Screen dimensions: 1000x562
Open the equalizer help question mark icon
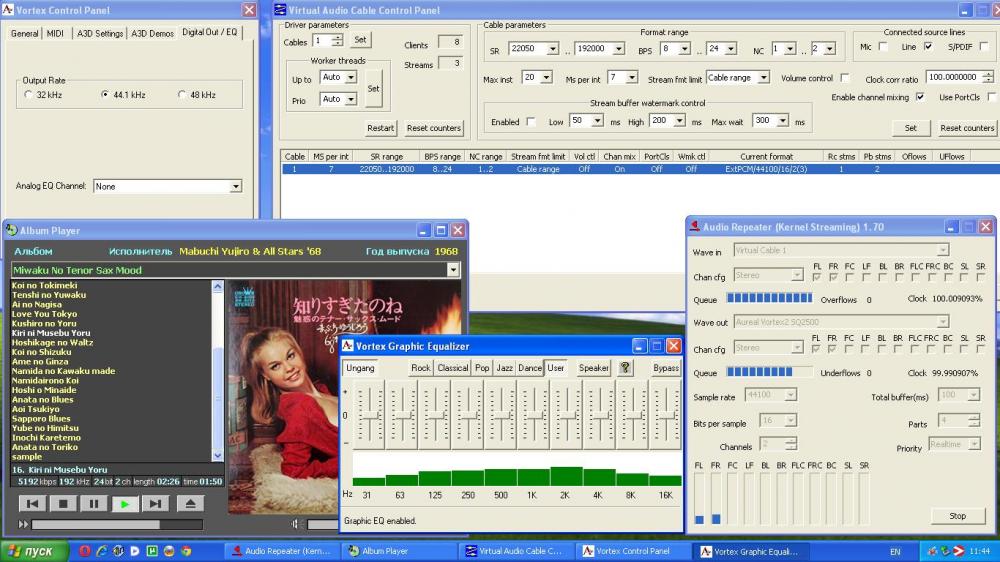coord(626,368)
